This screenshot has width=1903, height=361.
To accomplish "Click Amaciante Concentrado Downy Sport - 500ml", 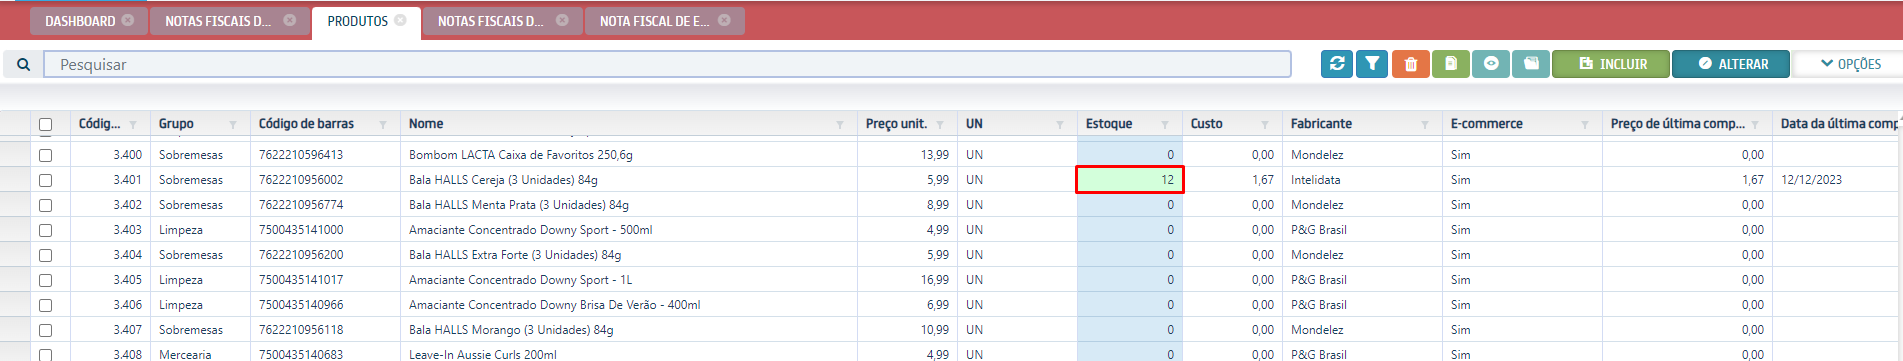I will click(x=530, y=230).
